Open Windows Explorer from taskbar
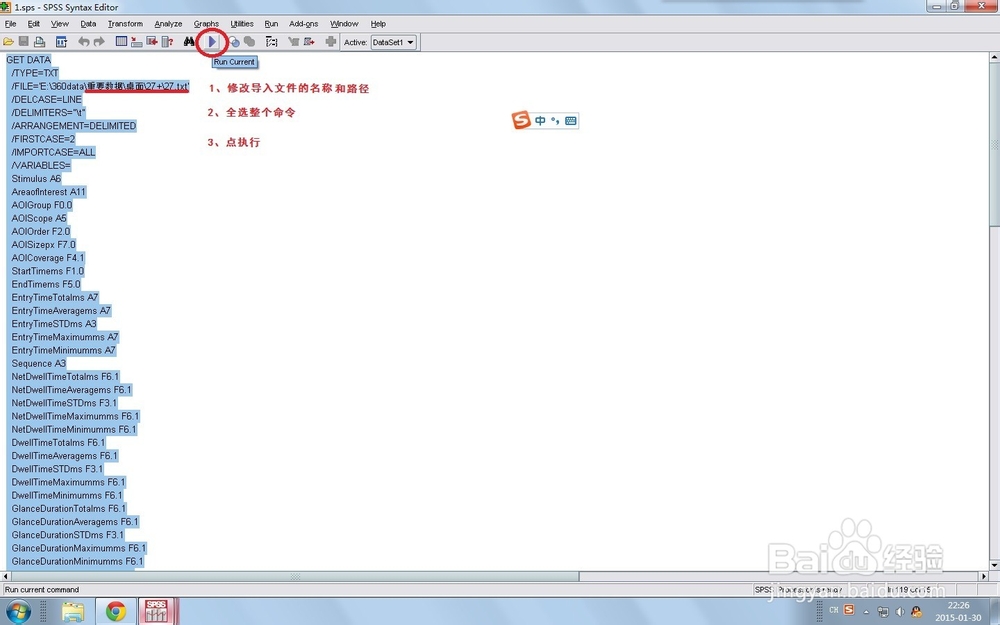This screenshot has height=625, width=1000. [73, 611]
